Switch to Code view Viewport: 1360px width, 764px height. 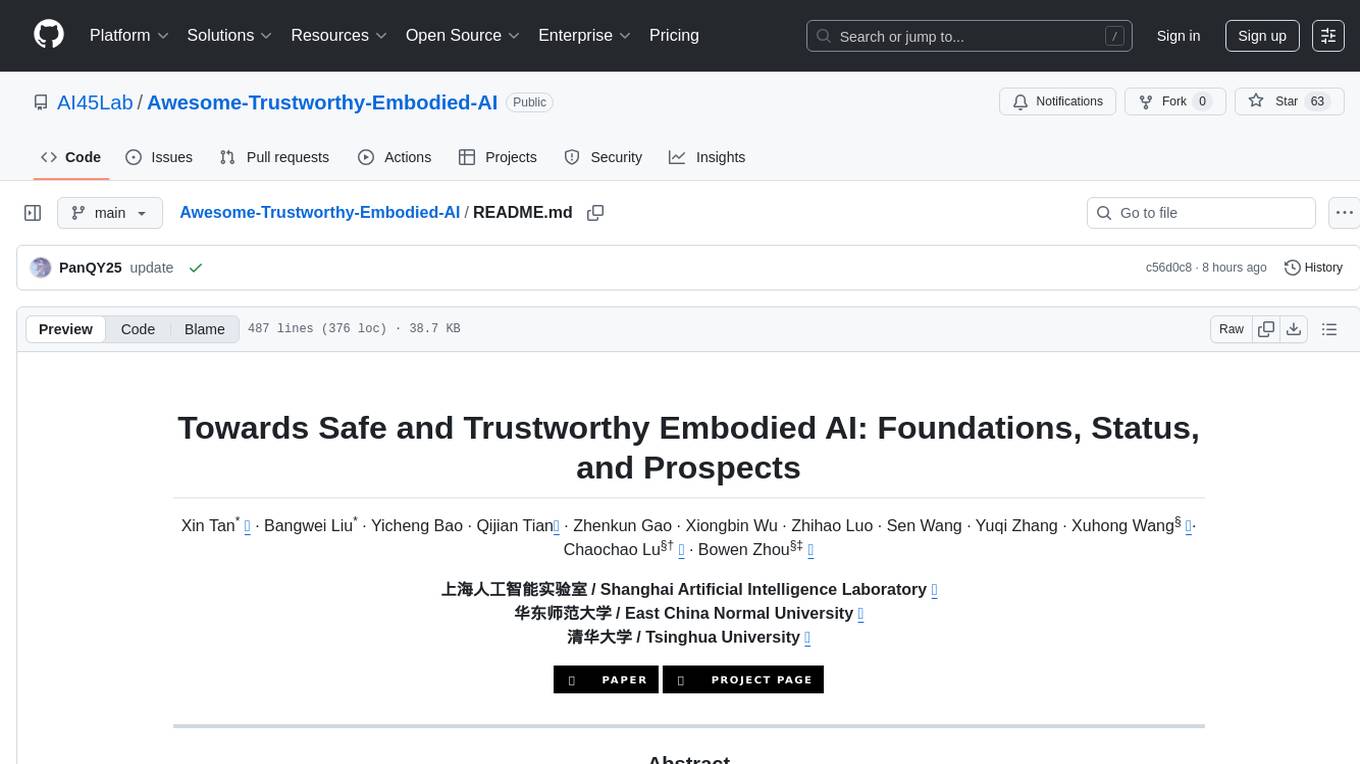[x=138, y=329]
